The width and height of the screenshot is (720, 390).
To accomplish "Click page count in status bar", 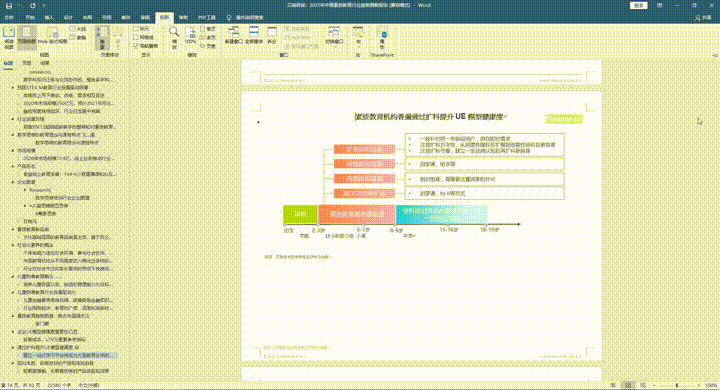I will 21,385.
